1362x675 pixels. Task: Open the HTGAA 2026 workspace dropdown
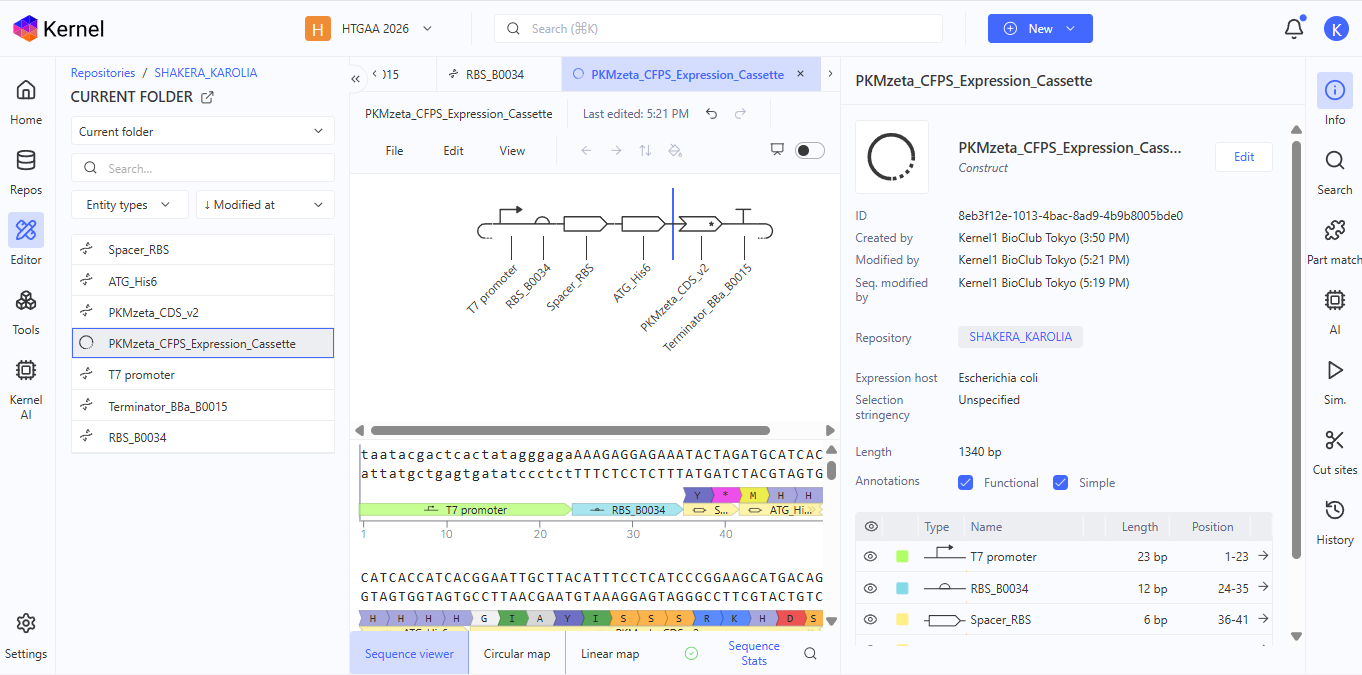(369, 29)
